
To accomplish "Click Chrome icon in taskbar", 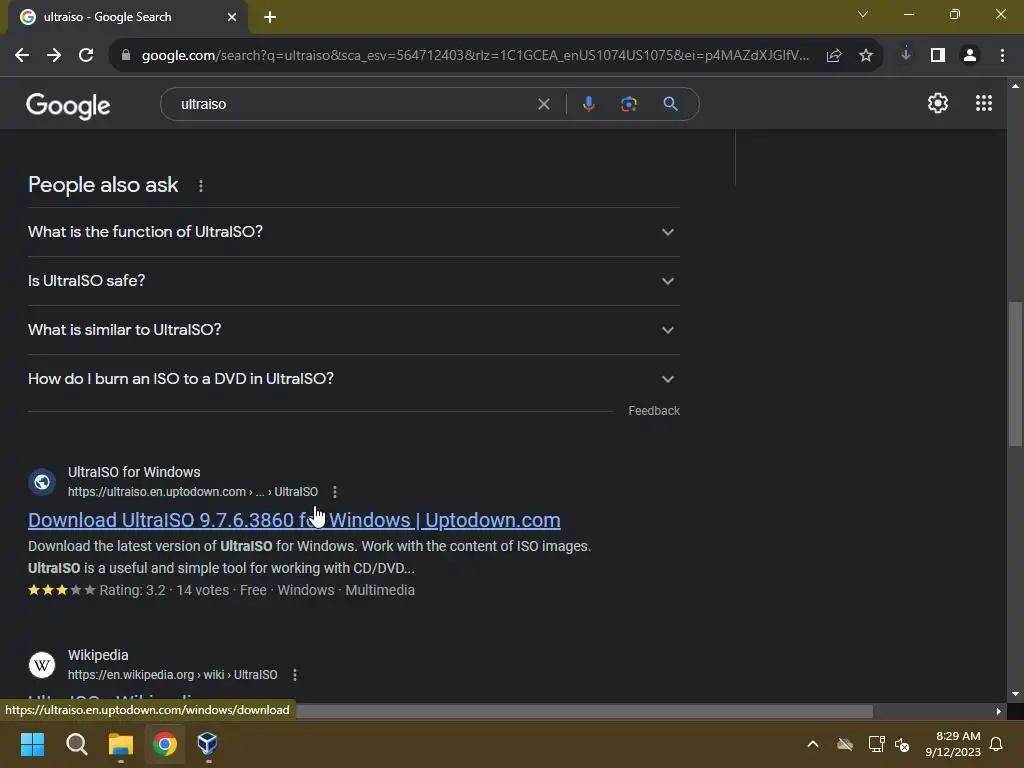I will 165,744.
